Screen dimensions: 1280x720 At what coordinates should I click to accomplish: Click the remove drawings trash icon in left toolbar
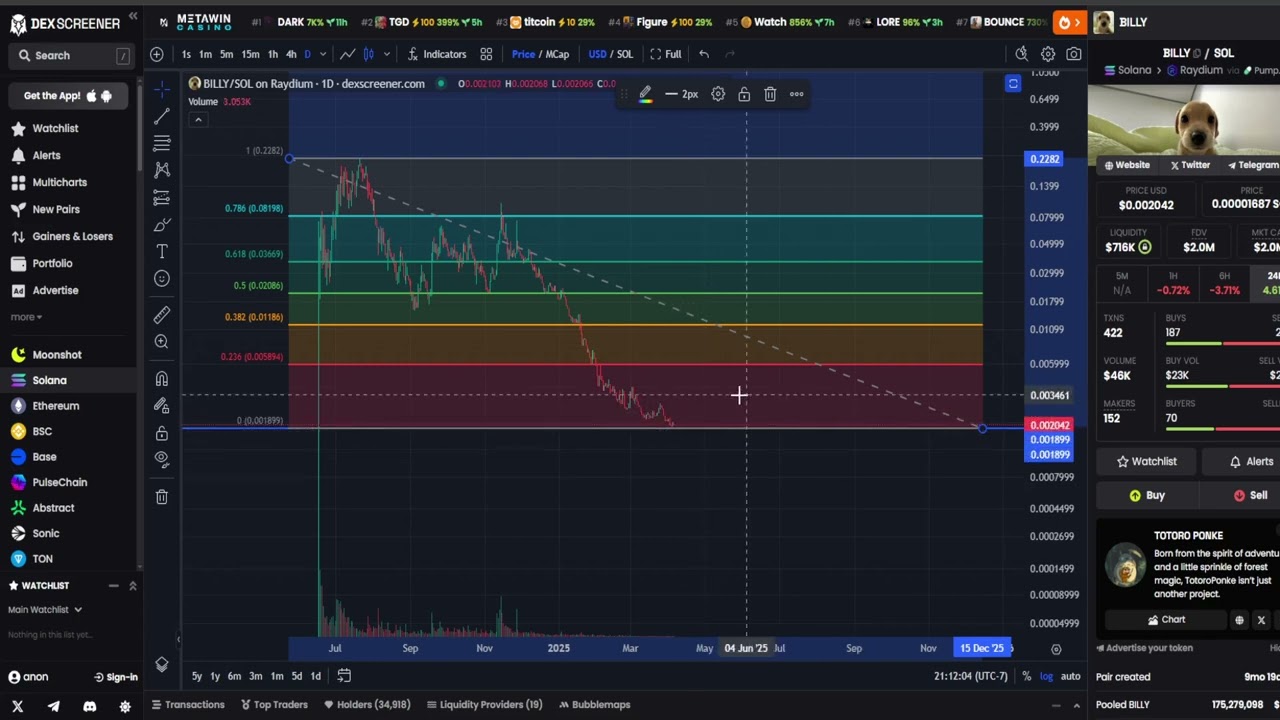(x=162, y=496)
